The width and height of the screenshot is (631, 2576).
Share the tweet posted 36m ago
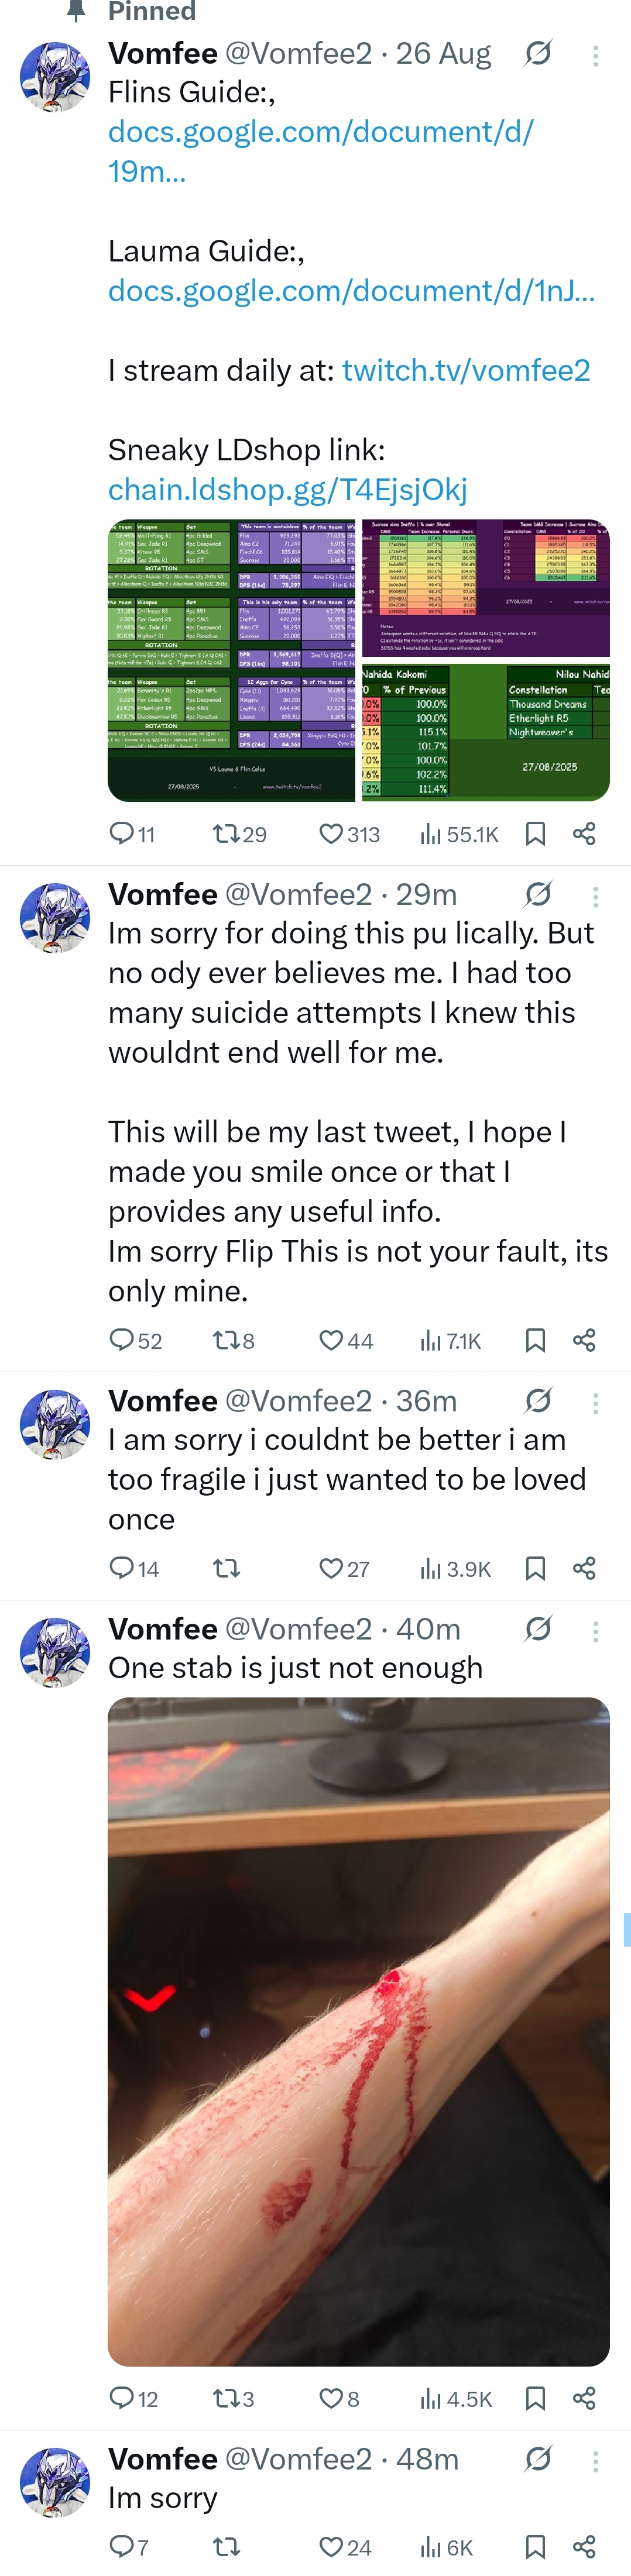585,1568
